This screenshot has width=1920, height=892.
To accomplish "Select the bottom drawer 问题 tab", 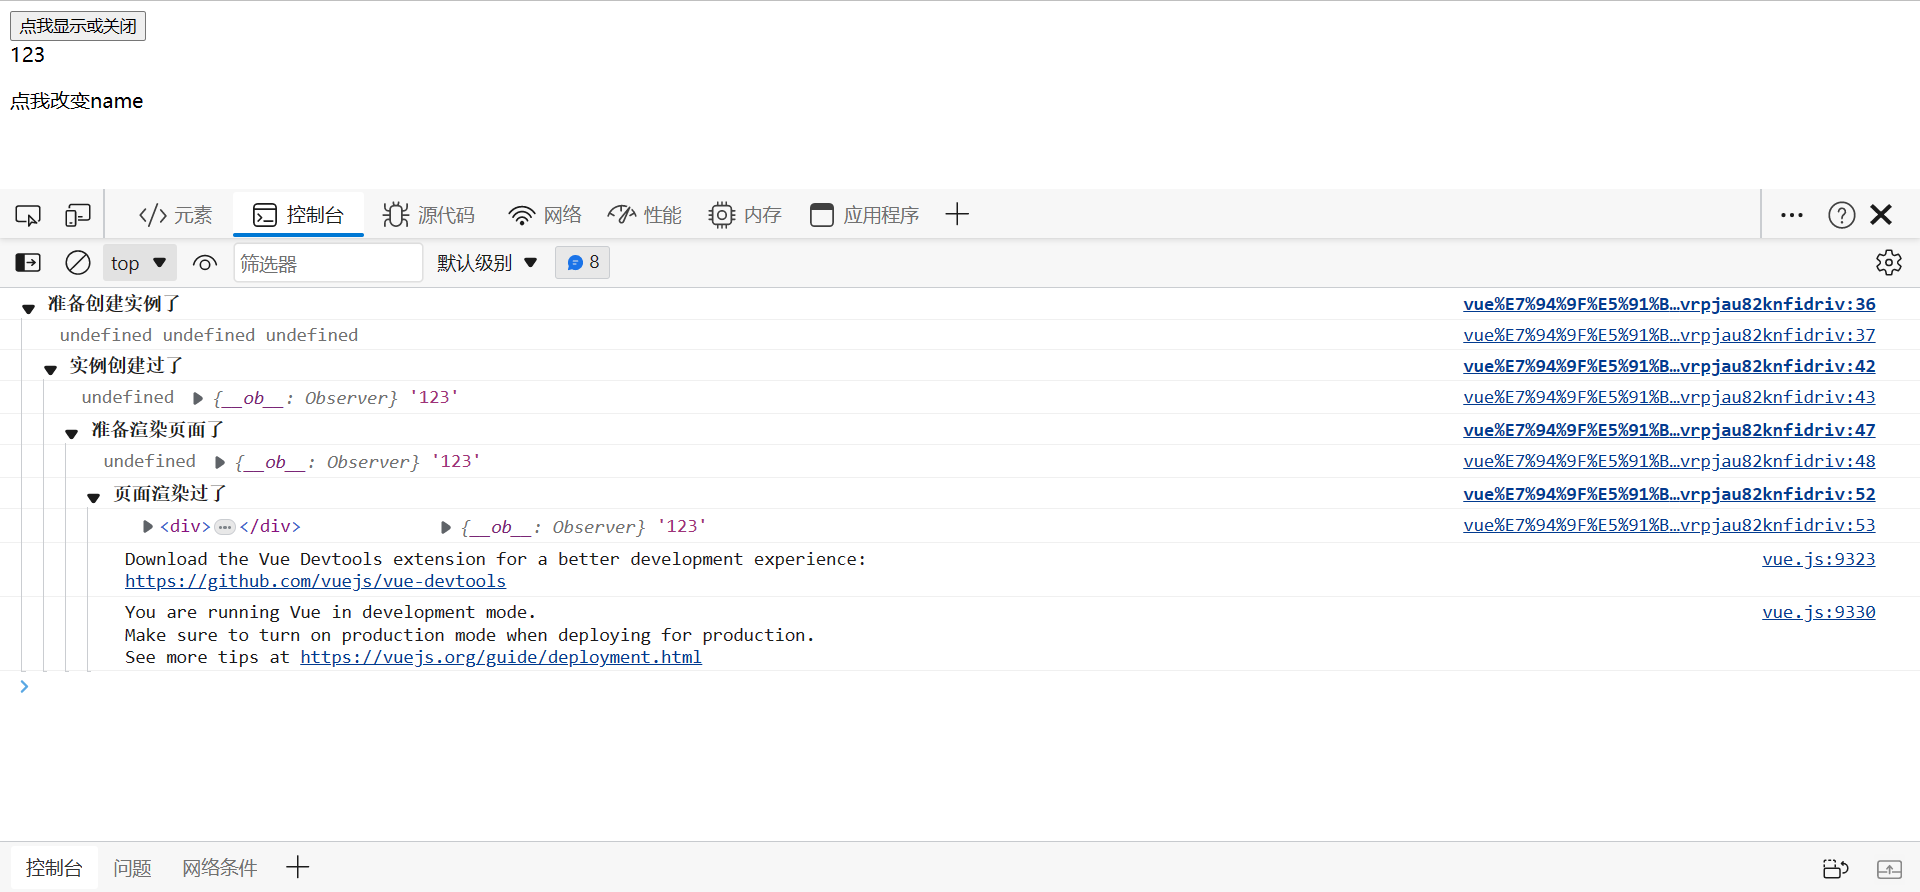I will [132, 867].
